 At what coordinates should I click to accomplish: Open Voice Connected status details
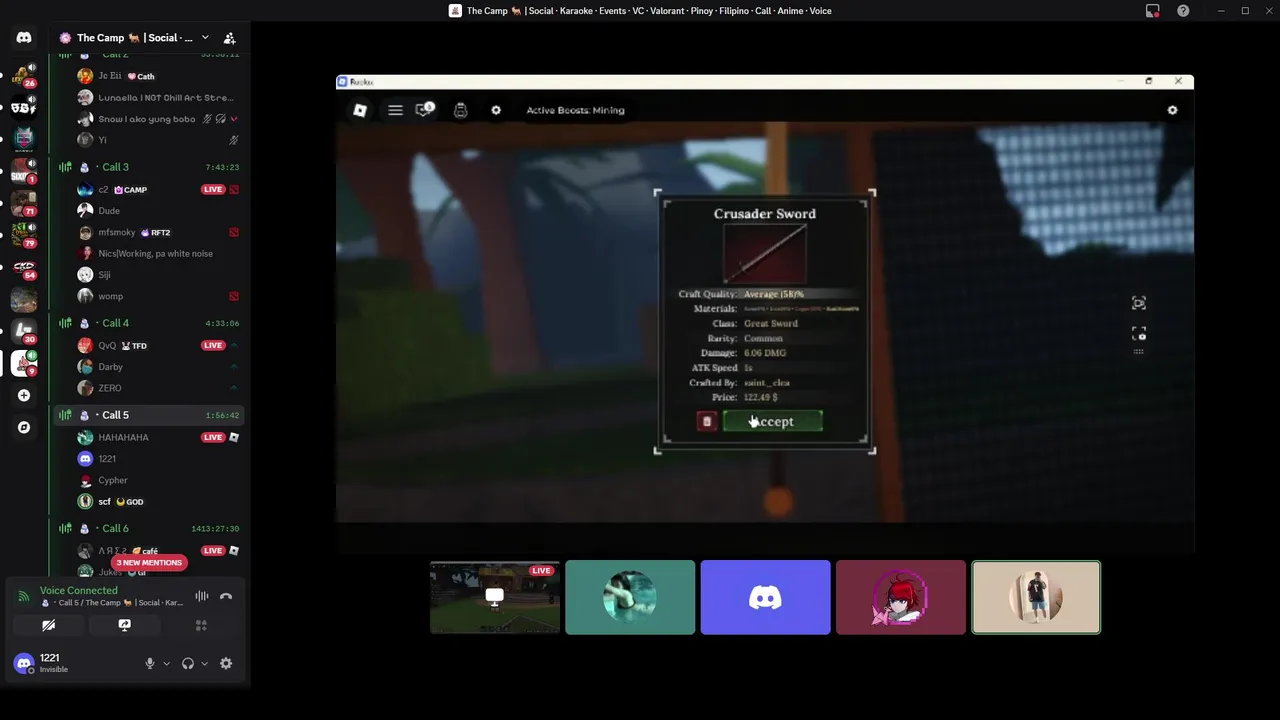click(x=78, y=591)
